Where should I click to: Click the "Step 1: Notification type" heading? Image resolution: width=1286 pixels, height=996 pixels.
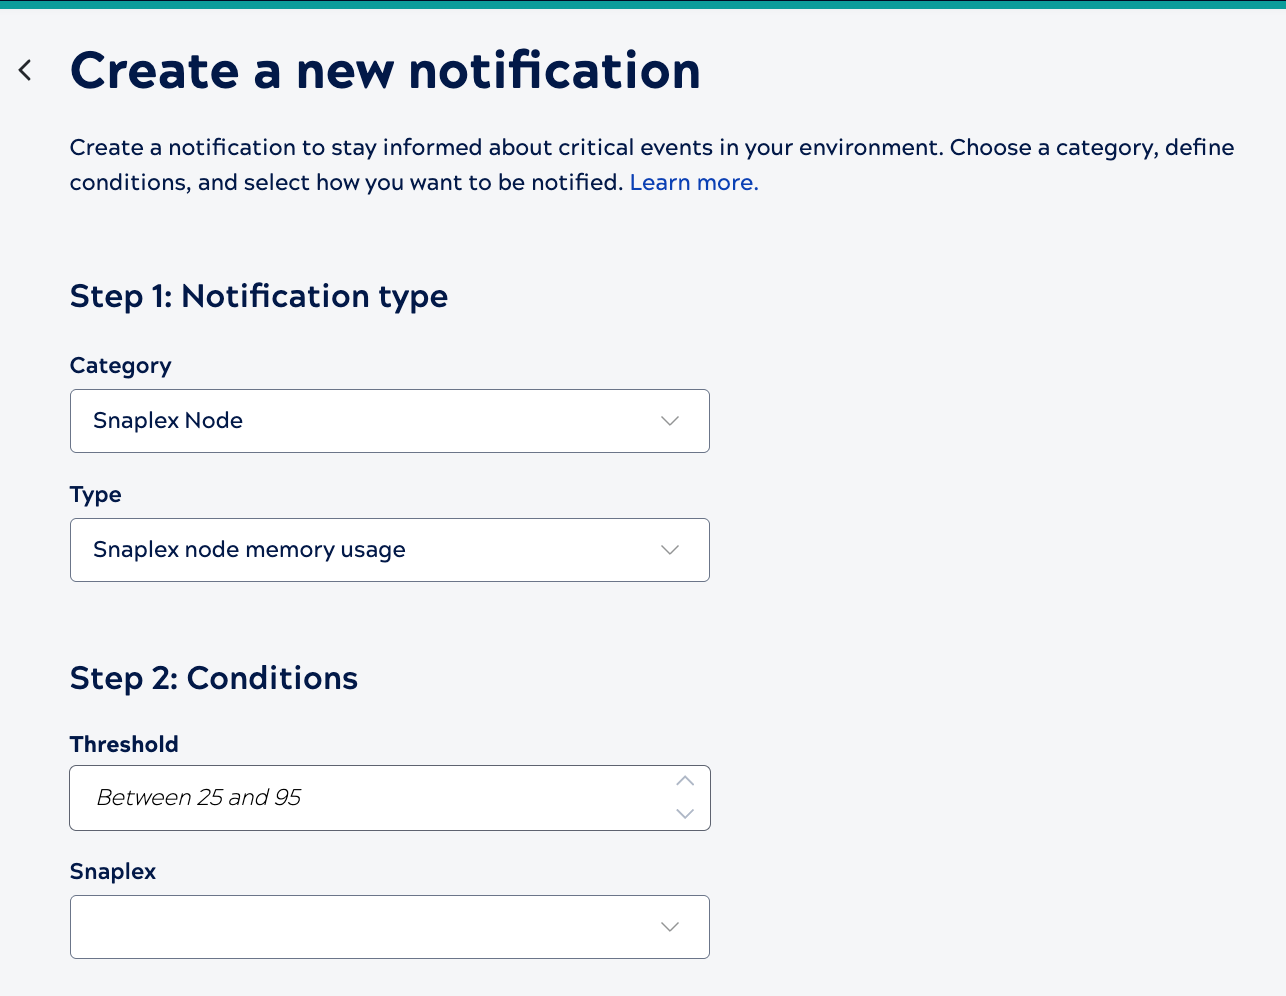(259, 297)
